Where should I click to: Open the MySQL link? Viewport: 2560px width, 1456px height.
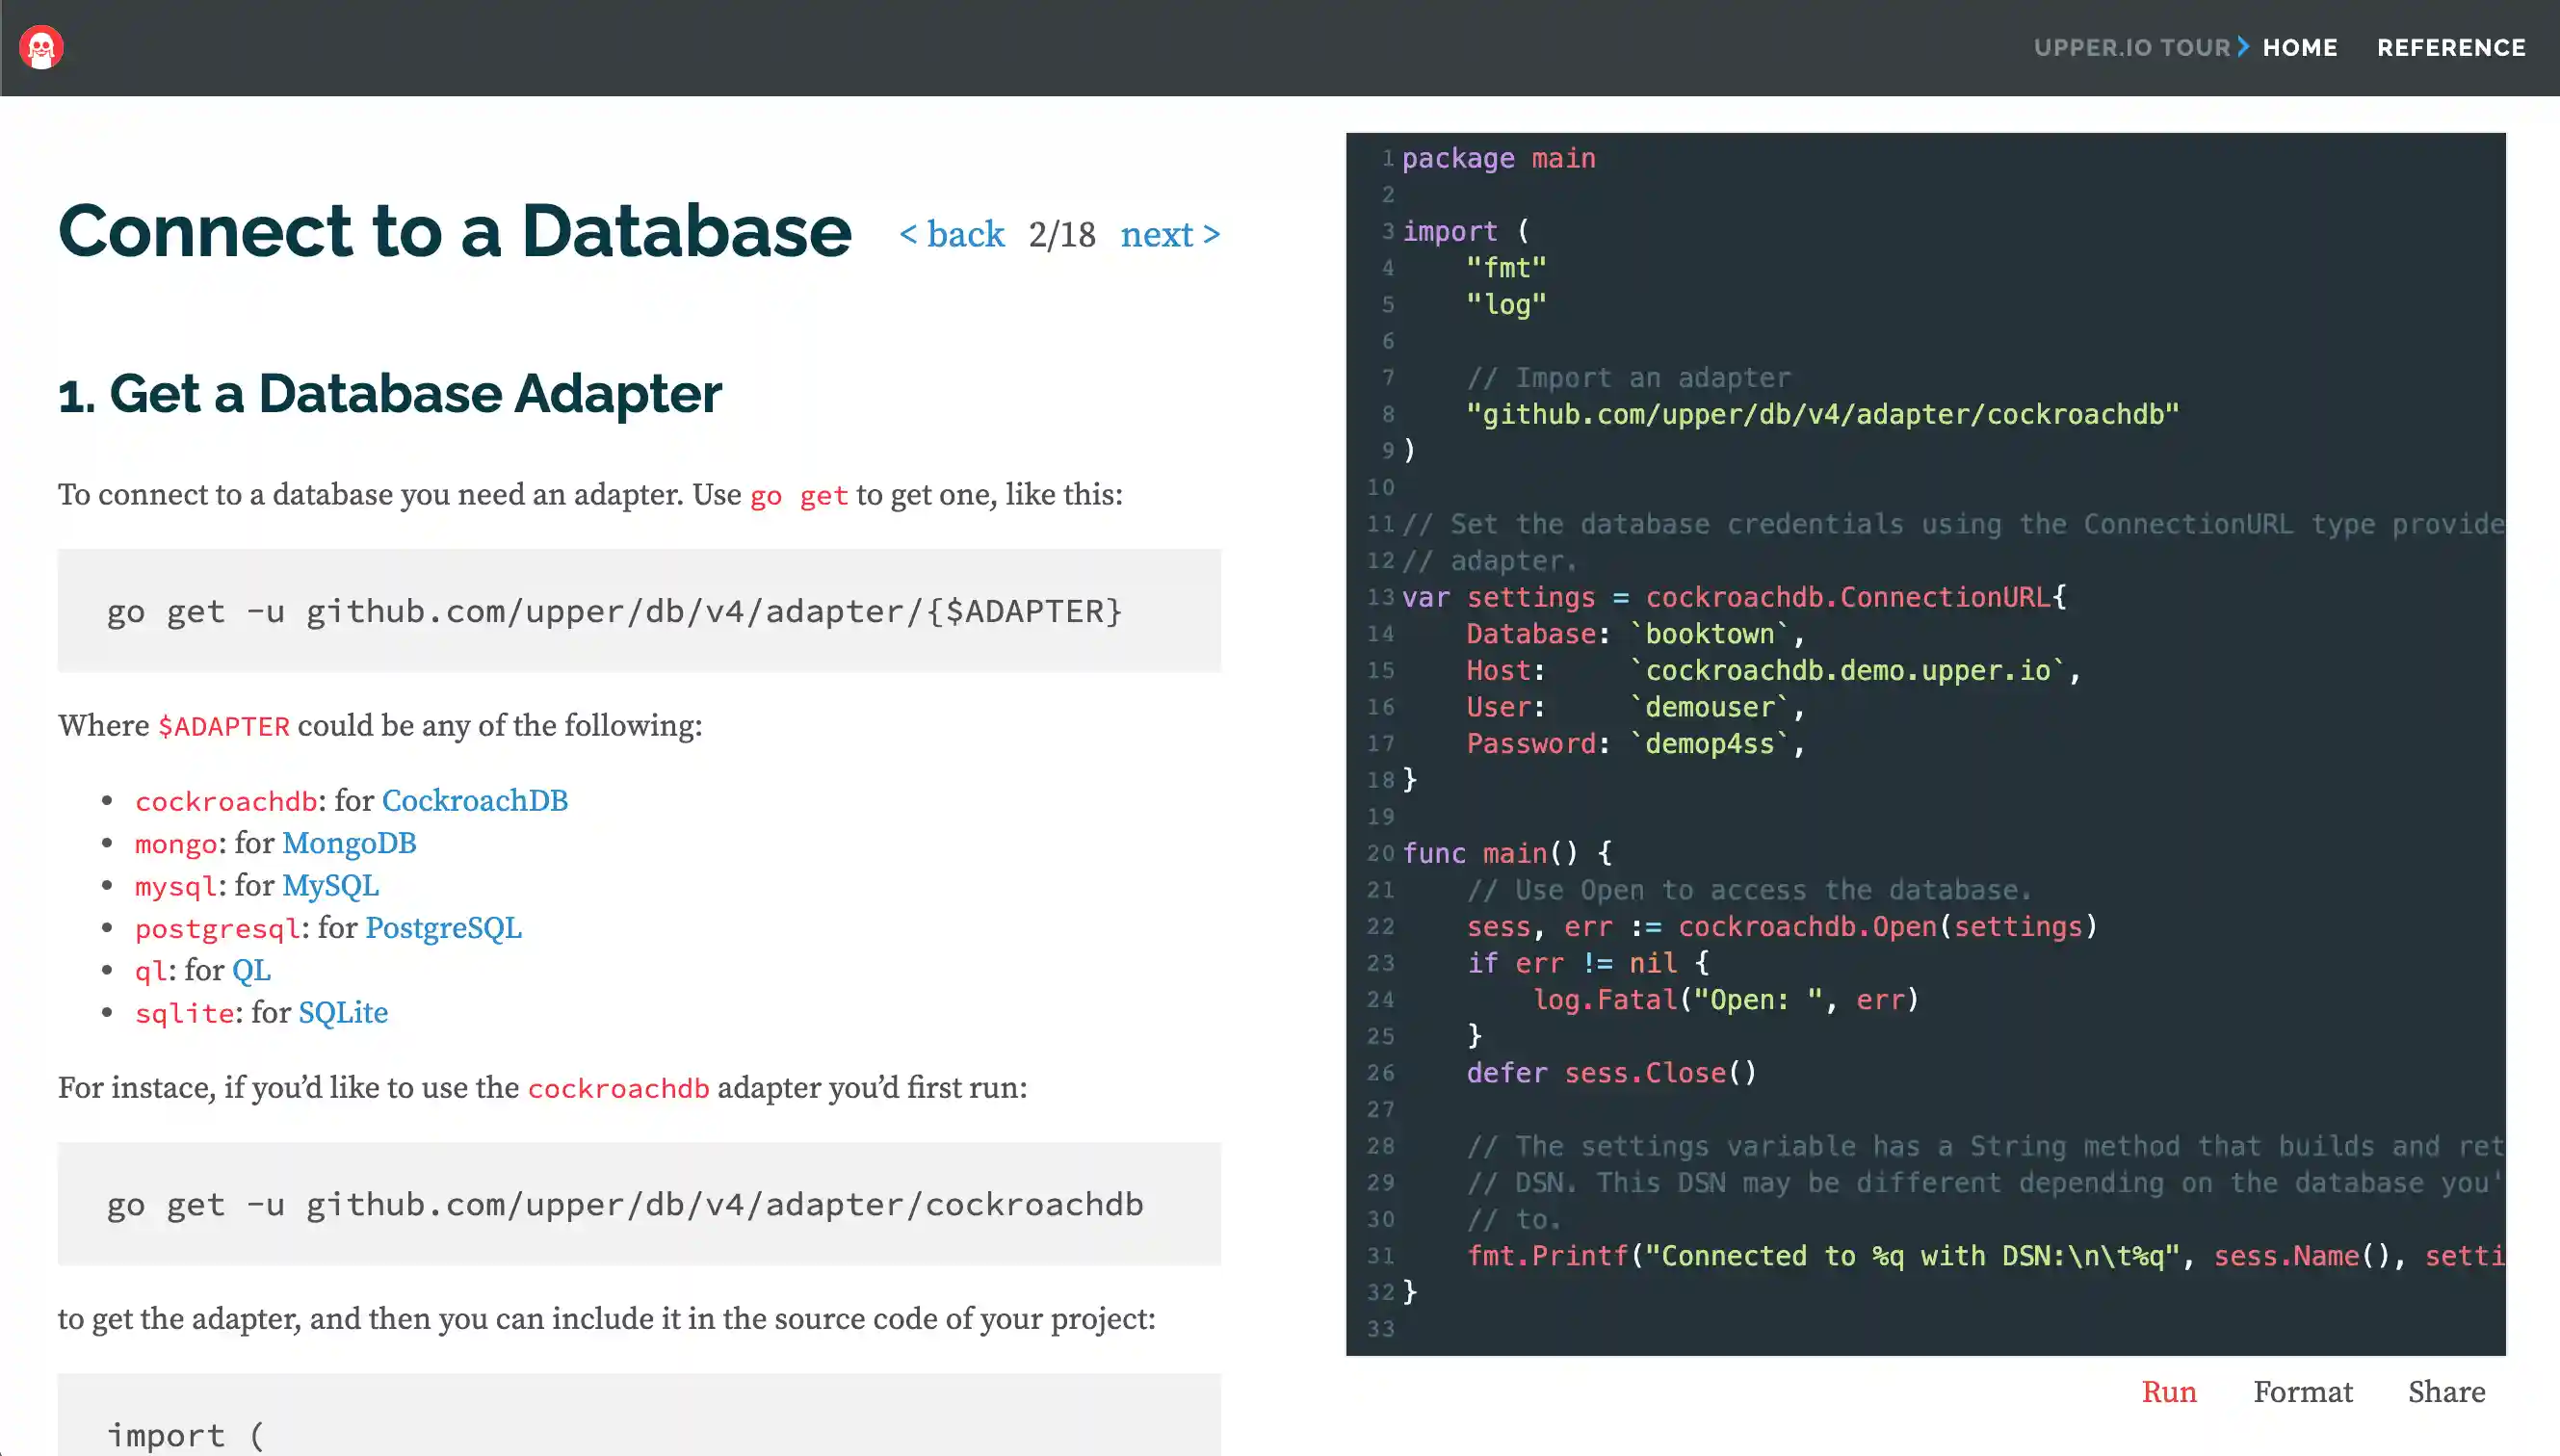tap(330, 886)
